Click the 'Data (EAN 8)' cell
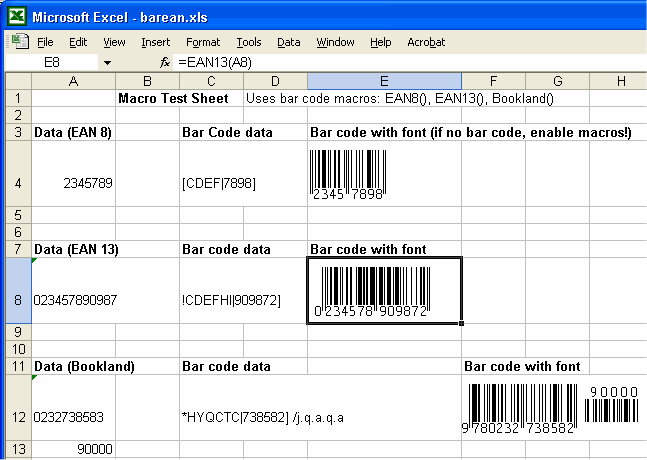Image resolution: width=647 pixels, height=460 pixels. click(73, 132)
